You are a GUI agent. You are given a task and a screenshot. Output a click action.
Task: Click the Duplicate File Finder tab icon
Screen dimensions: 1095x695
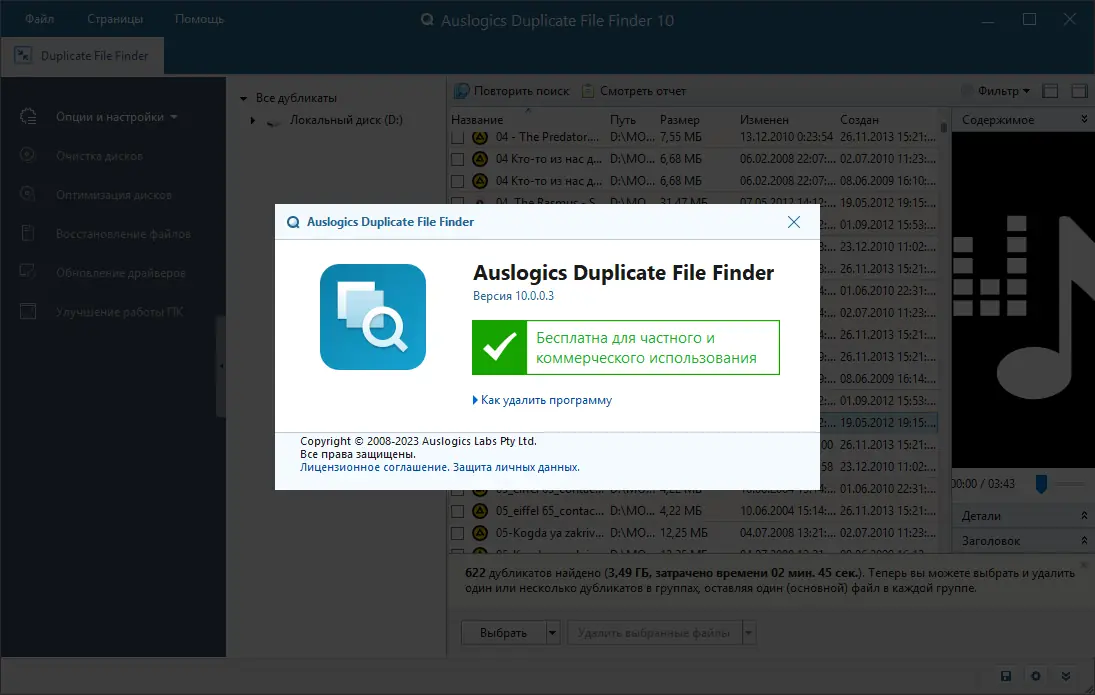point(23,55)
